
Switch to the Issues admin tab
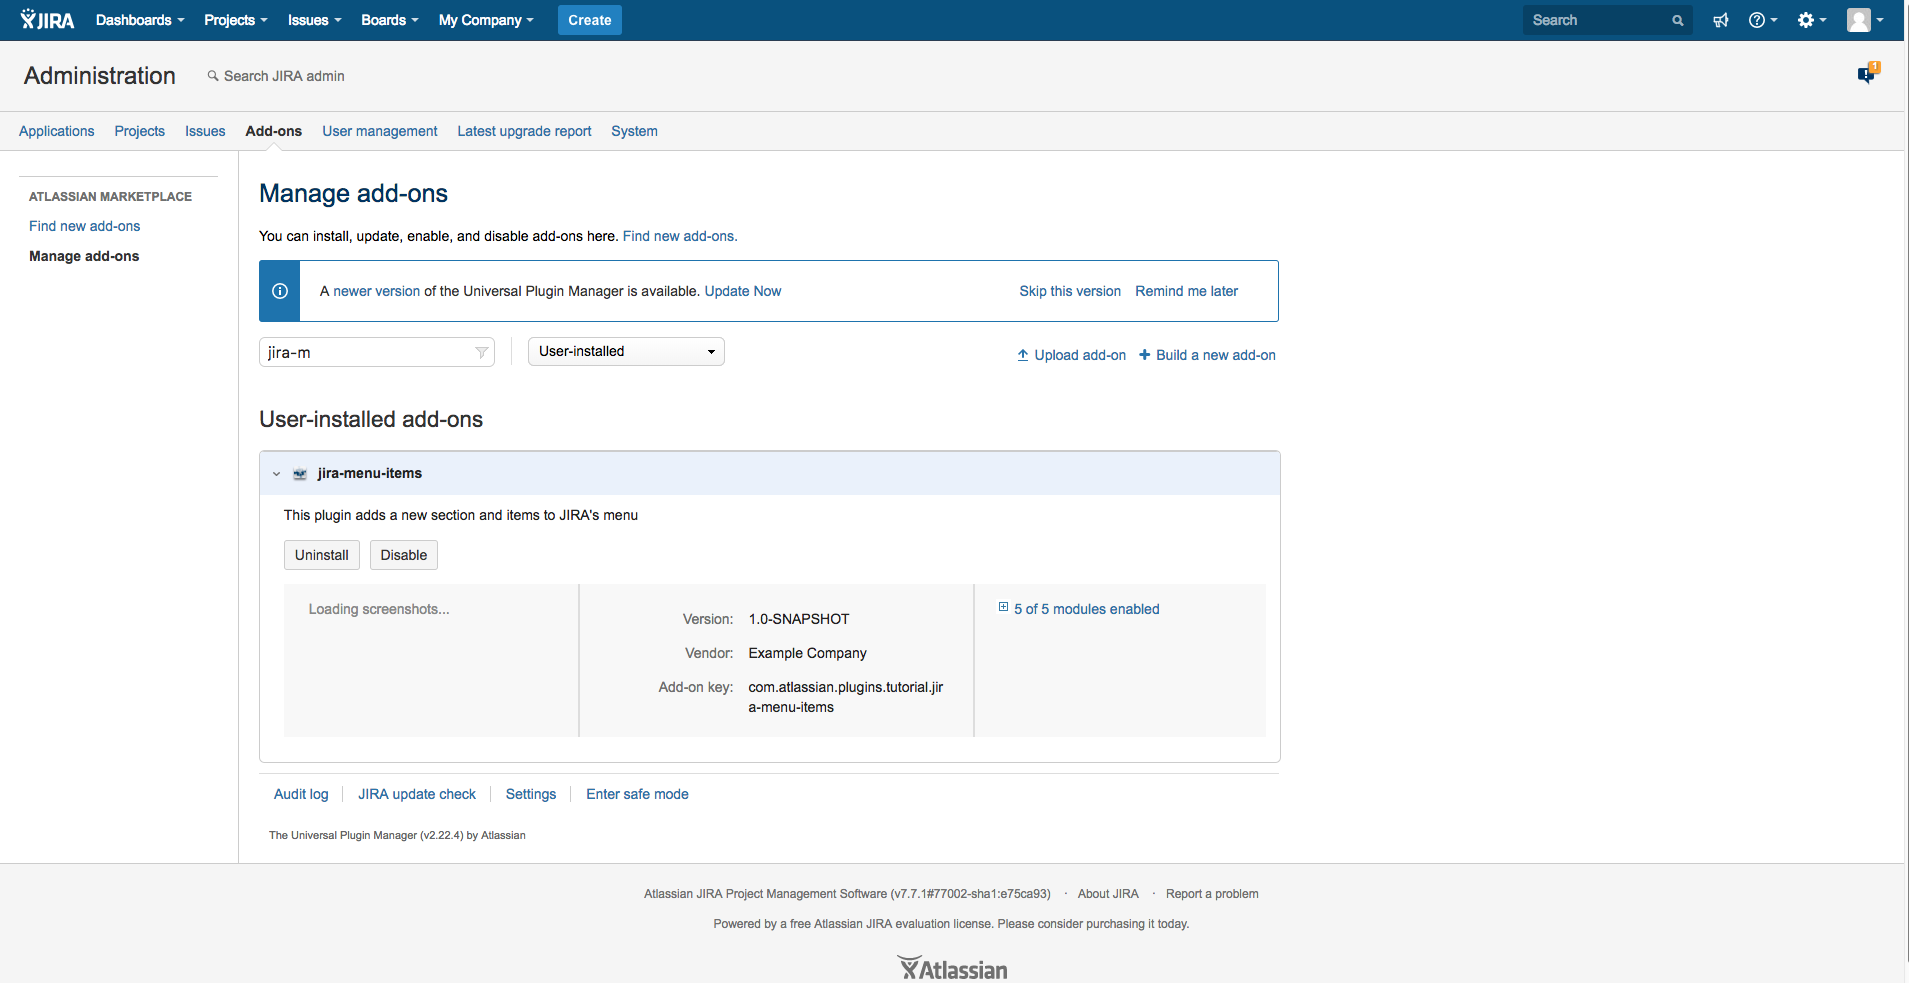pos(205,131)
